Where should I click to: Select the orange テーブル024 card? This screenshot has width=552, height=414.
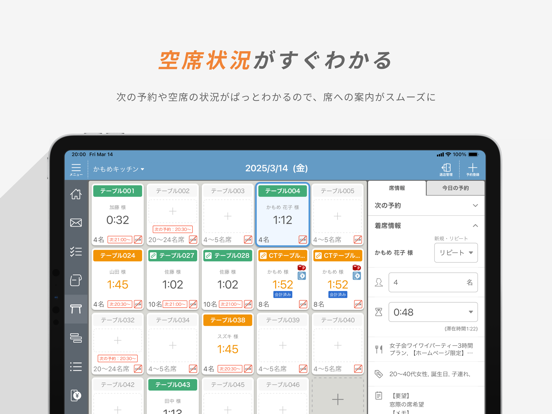tap(118, 279)
